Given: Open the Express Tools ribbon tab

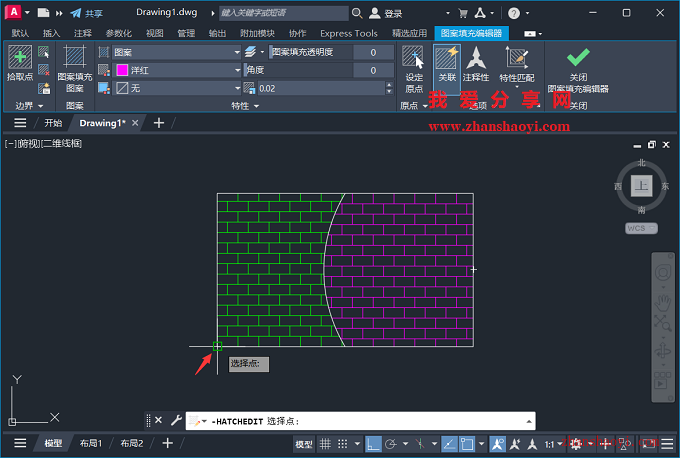Looking at the screenshot, I should (349, 33).
